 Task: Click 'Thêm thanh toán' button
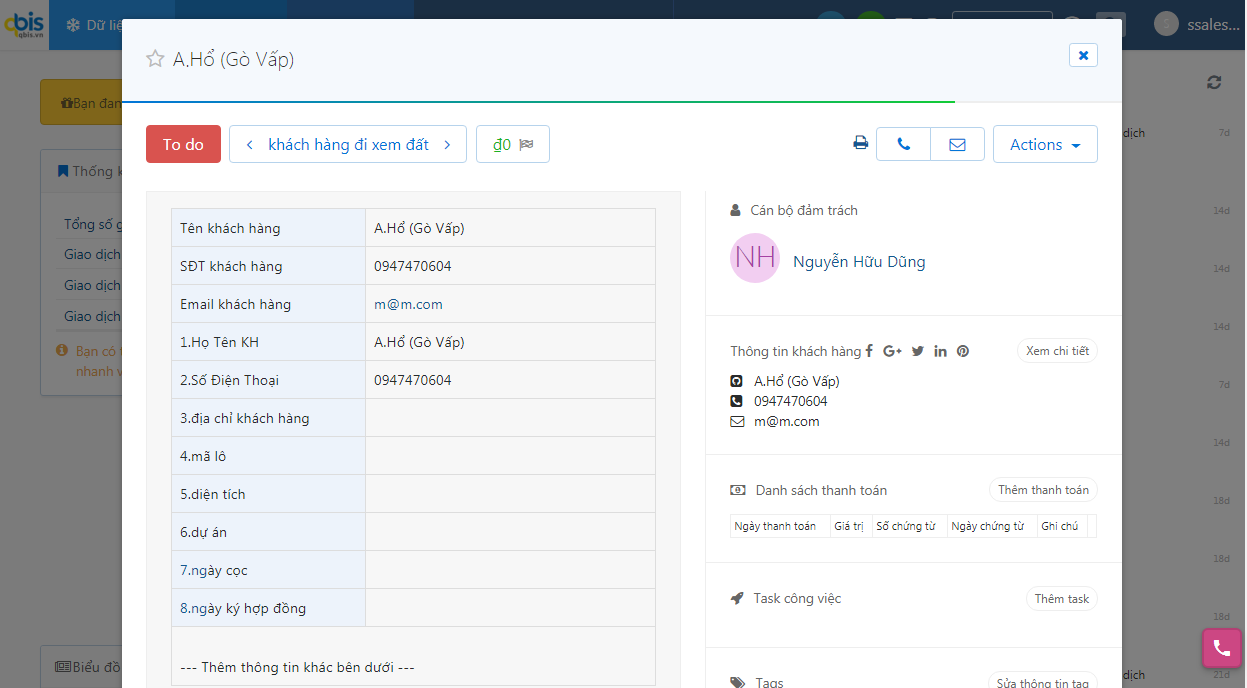[x=1043, y=490]
